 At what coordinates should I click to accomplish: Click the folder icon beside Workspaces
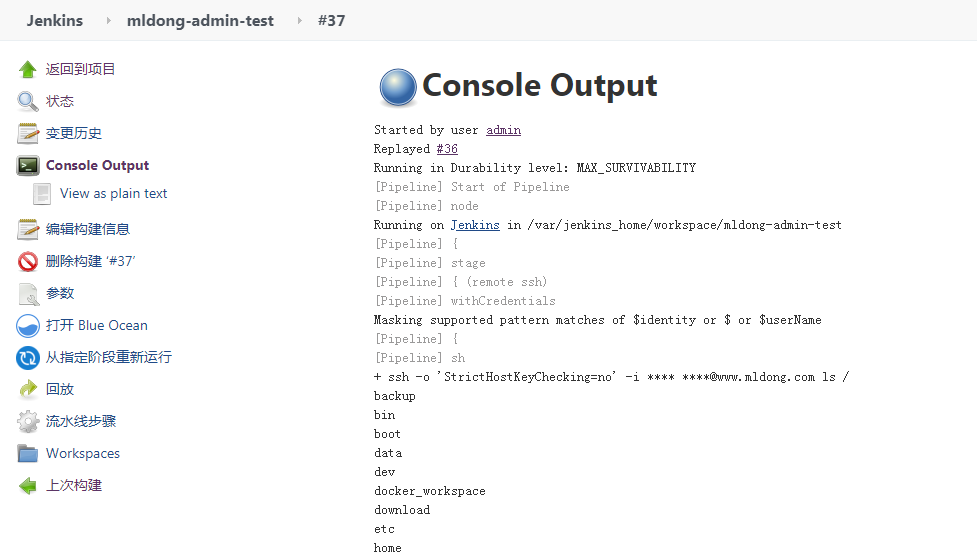click(28, 453)
